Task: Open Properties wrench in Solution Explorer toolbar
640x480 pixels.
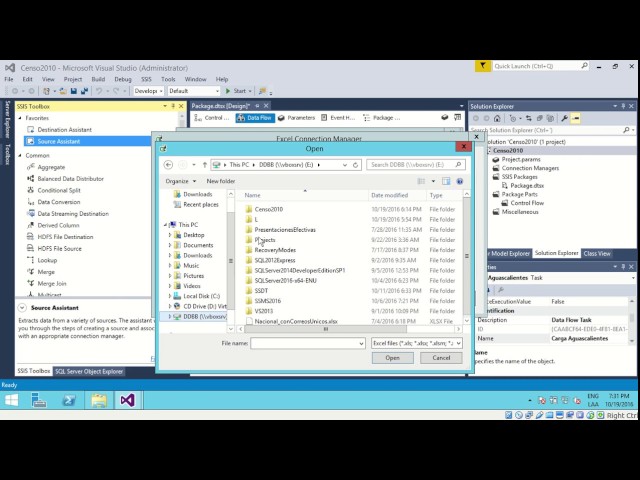Action: point(564,118)
